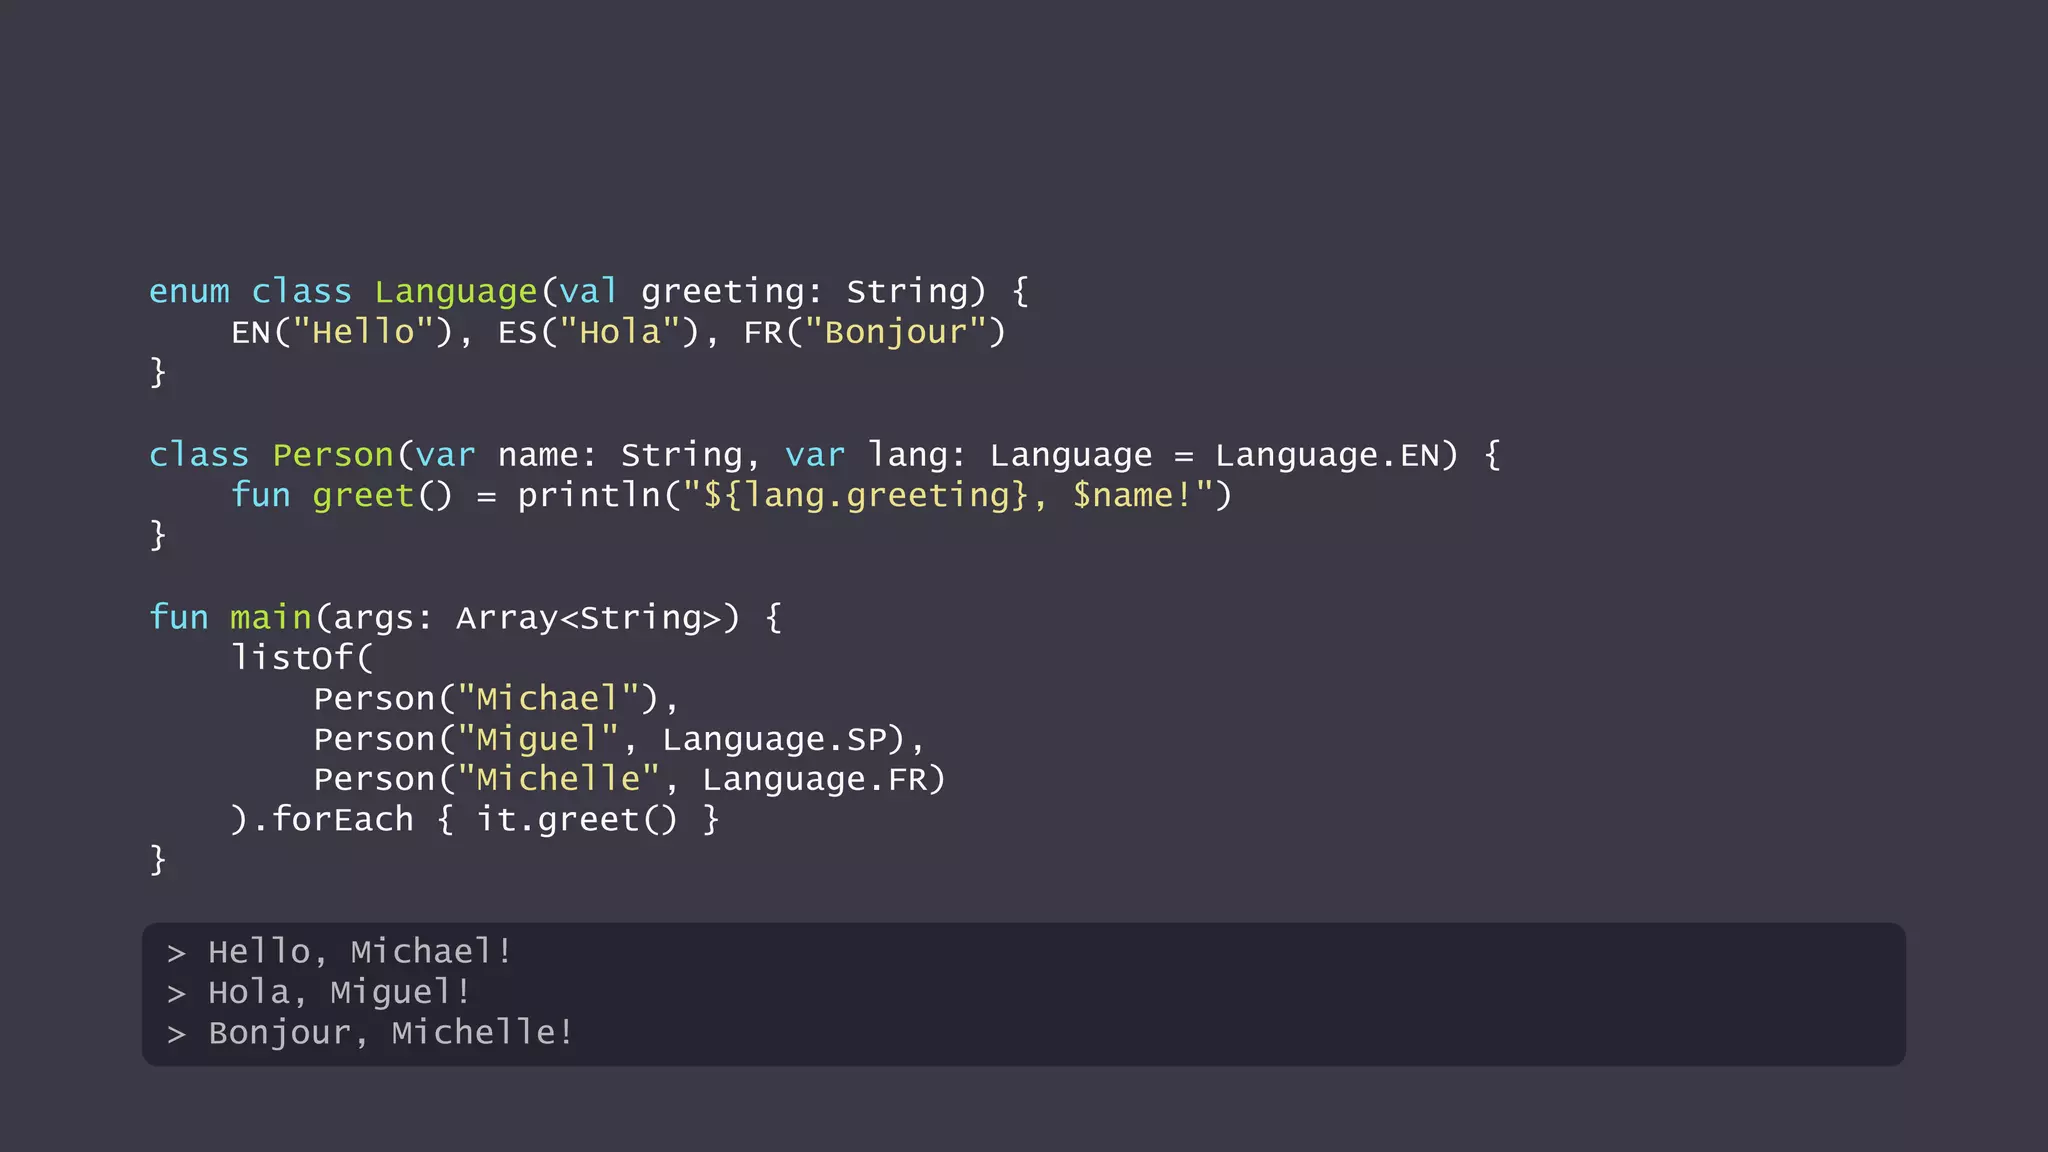The image size is (2048, 1152).
Task: Click the '${lang.greeting}' template expression
Action: (866, 495)
